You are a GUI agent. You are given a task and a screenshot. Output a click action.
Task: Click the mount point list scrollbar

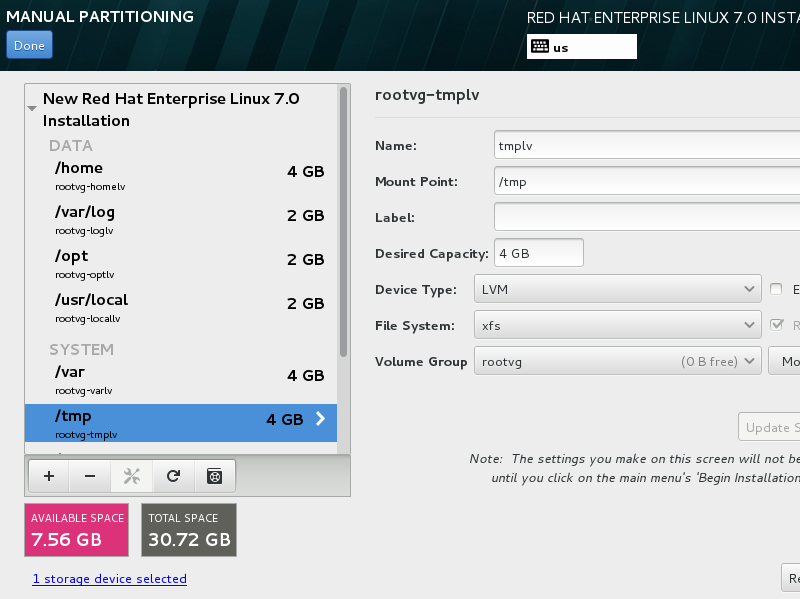[x=344, y=220]
